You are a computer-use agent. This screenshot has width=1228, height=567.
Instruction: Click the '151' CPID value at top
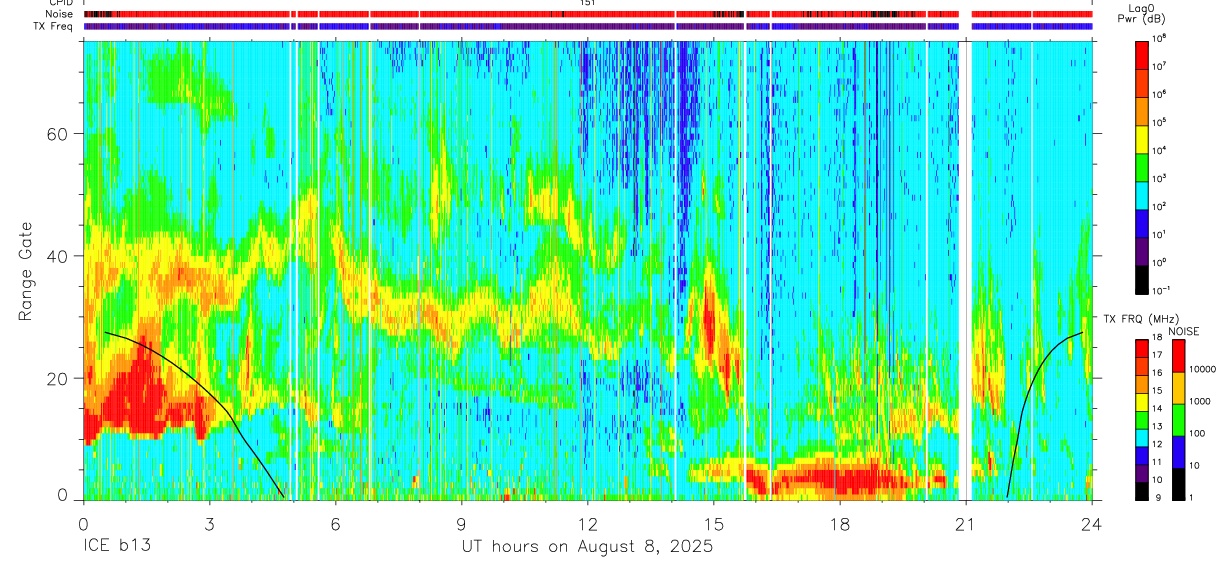[x=589, y=4]
